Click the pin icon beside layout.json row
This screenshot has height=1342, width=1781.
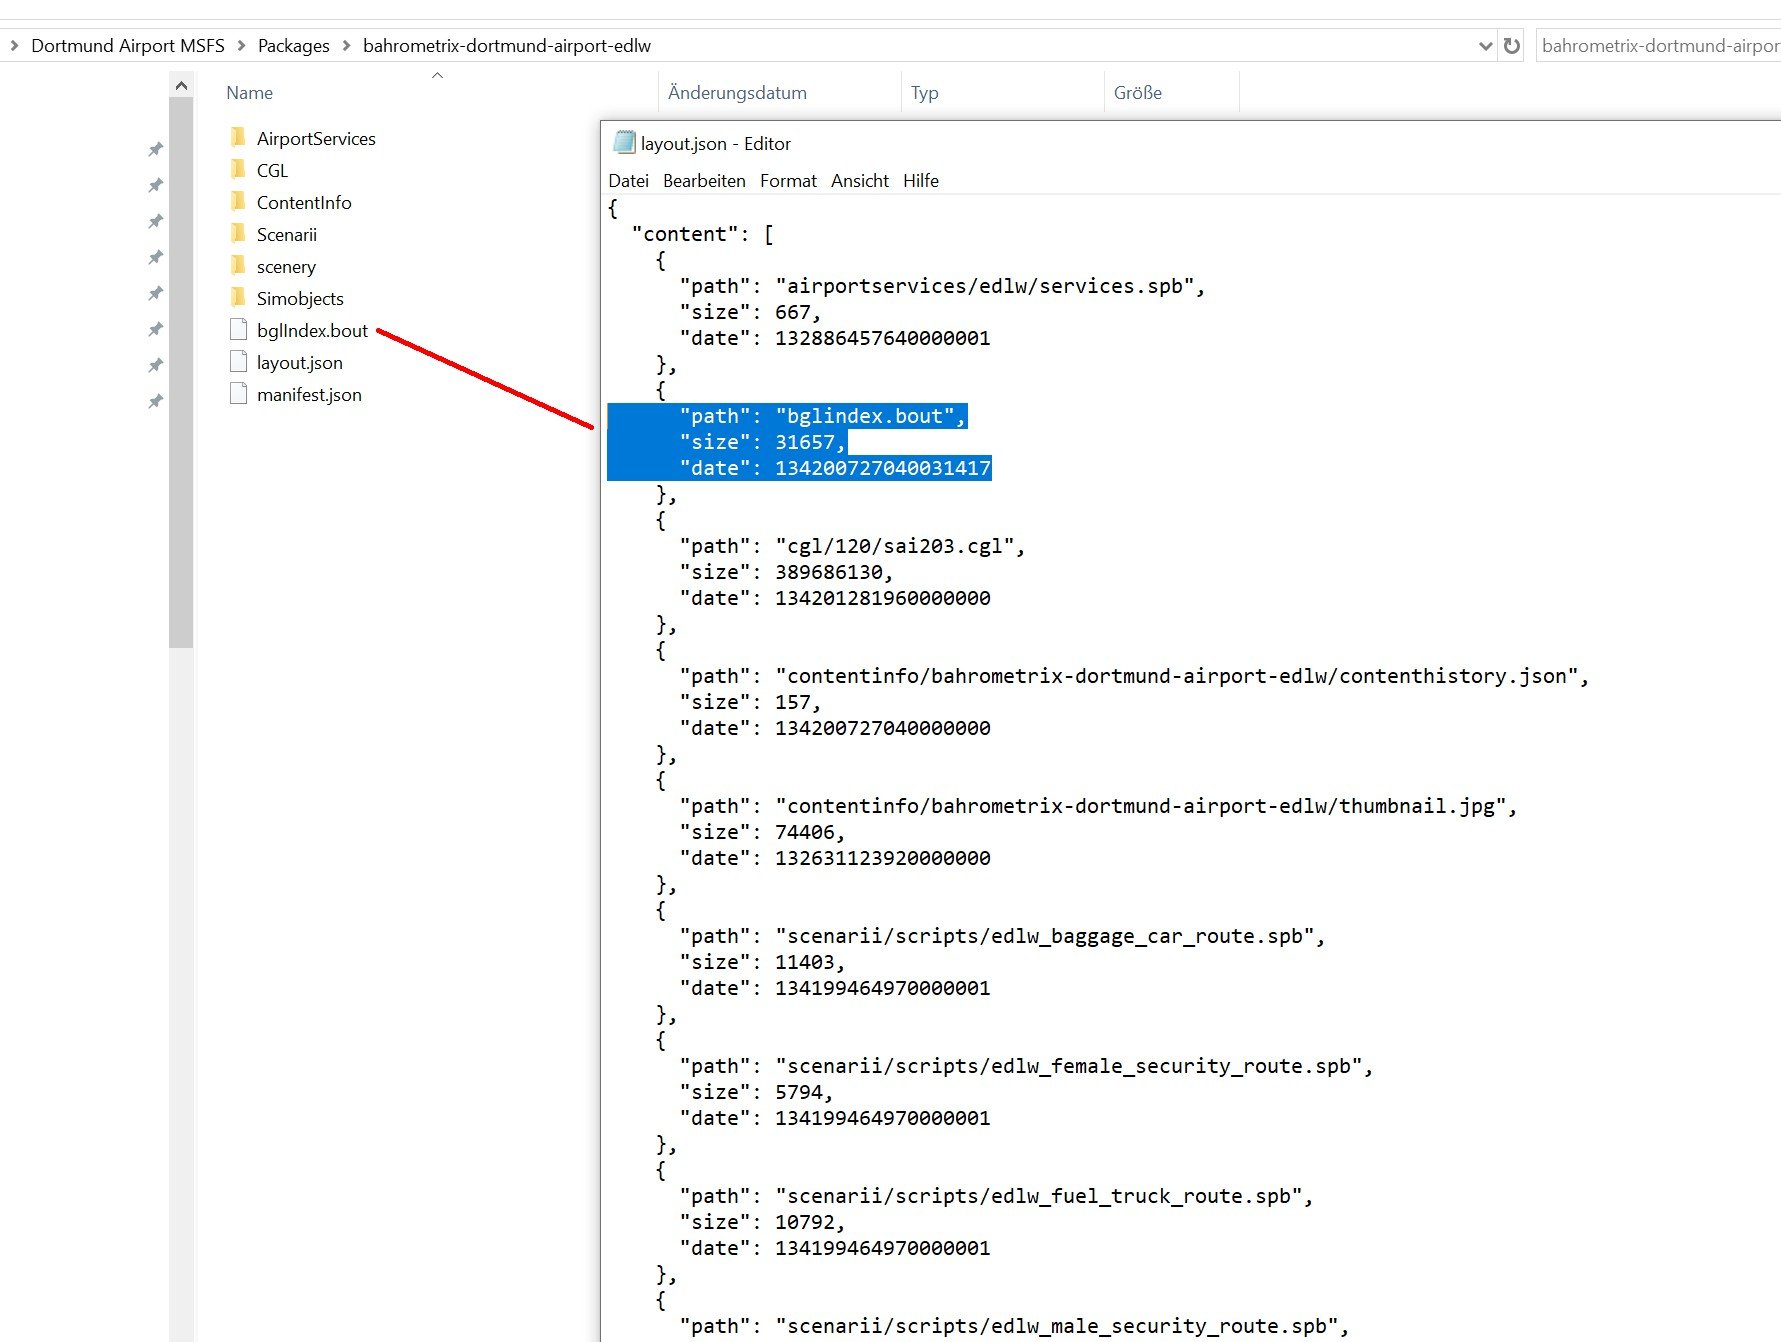[156, 365]
